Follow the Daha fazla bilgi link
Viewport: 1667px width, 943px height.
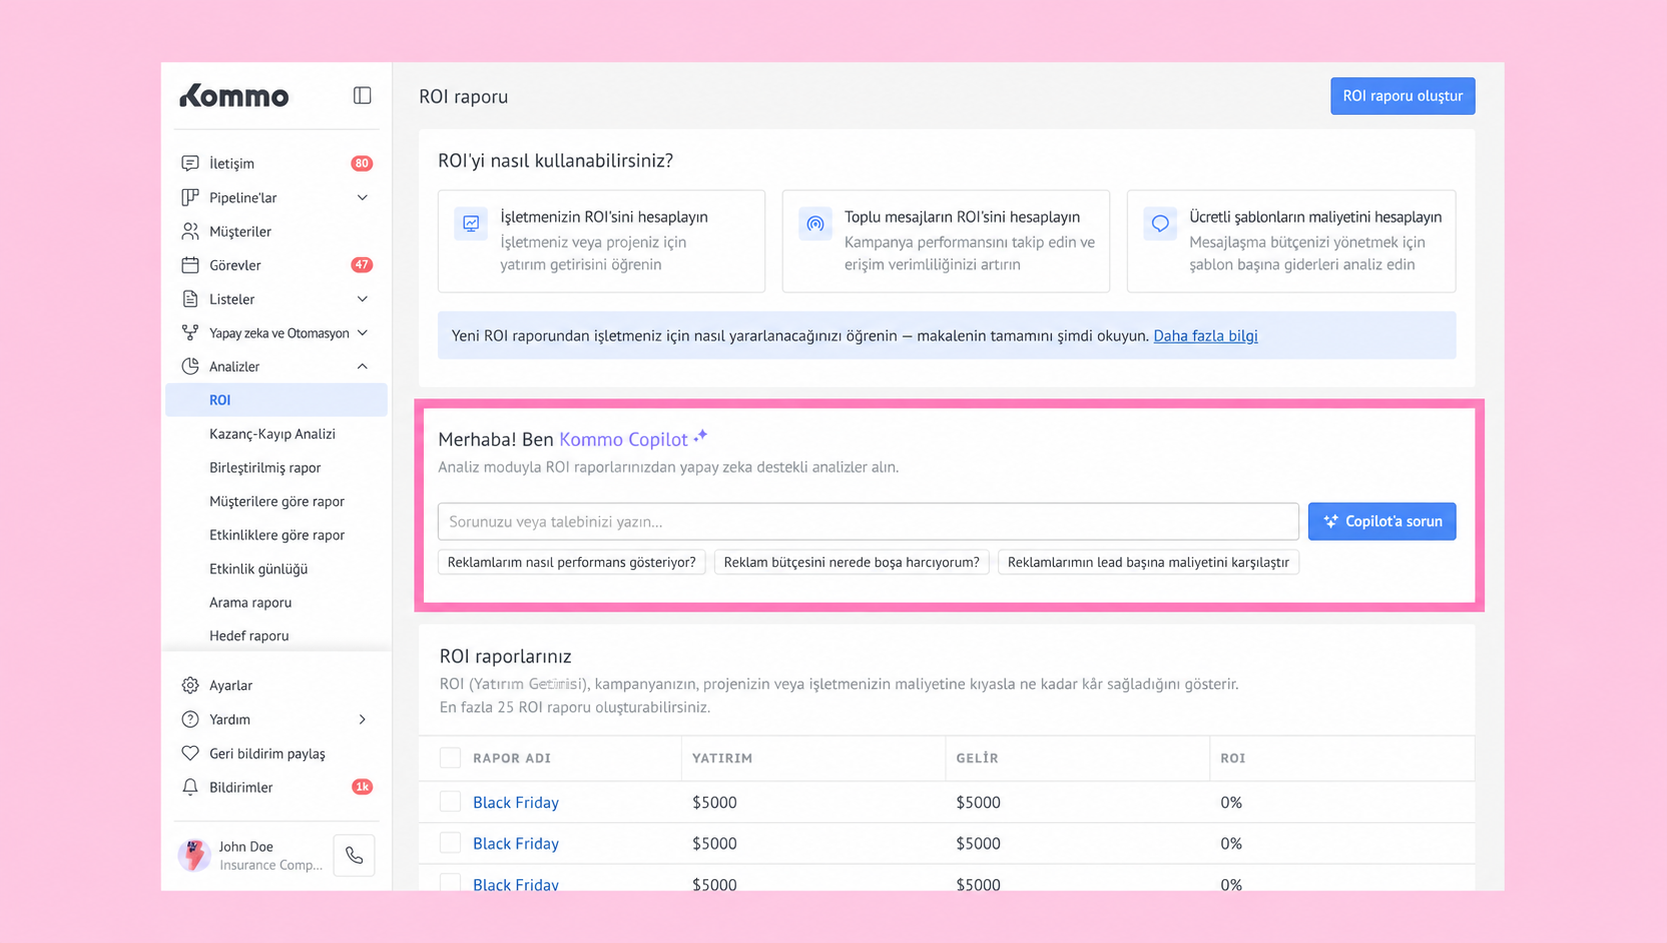click(x=1205, y=336)
